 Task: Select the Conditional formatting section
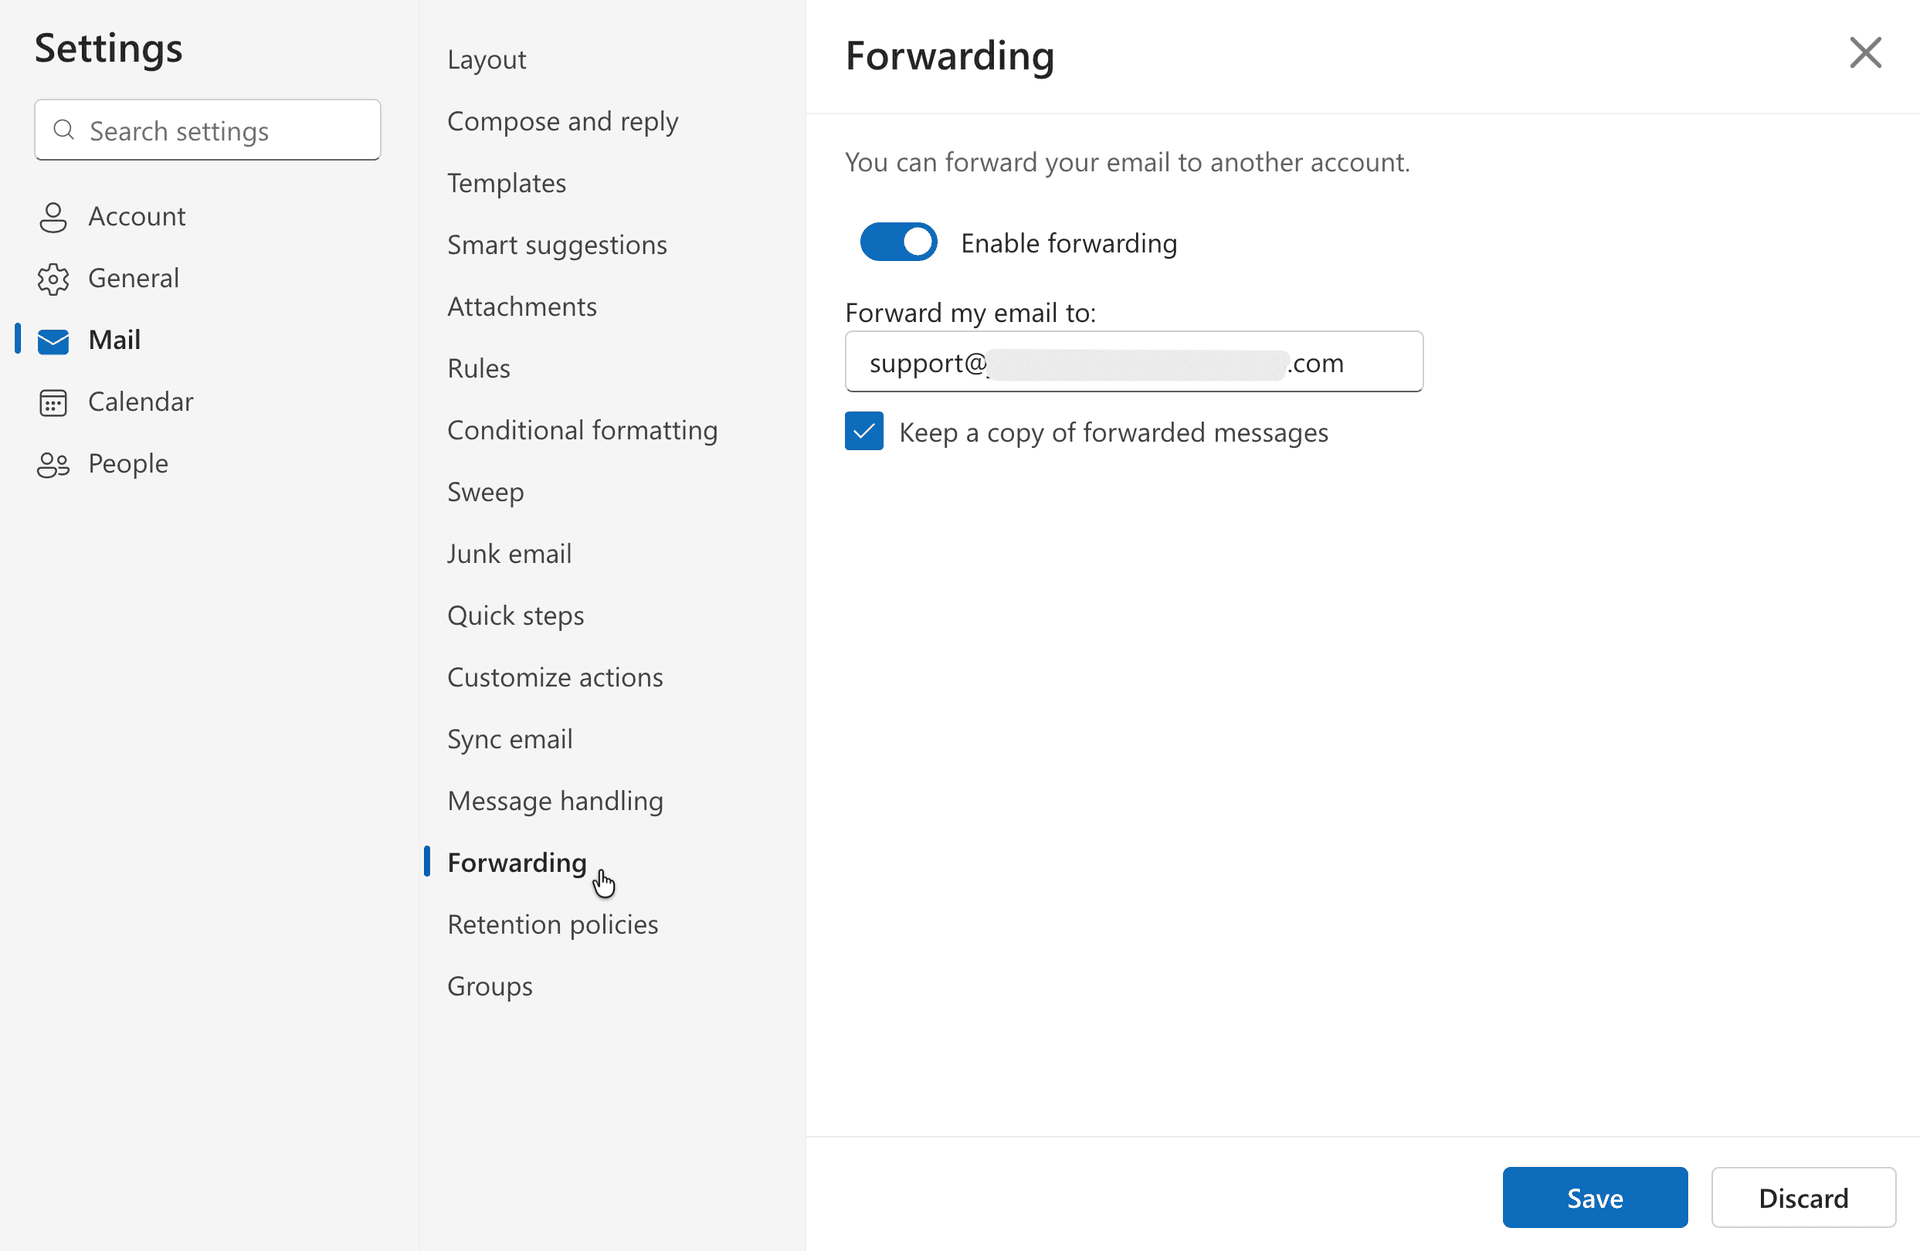(x=582, y=429)
